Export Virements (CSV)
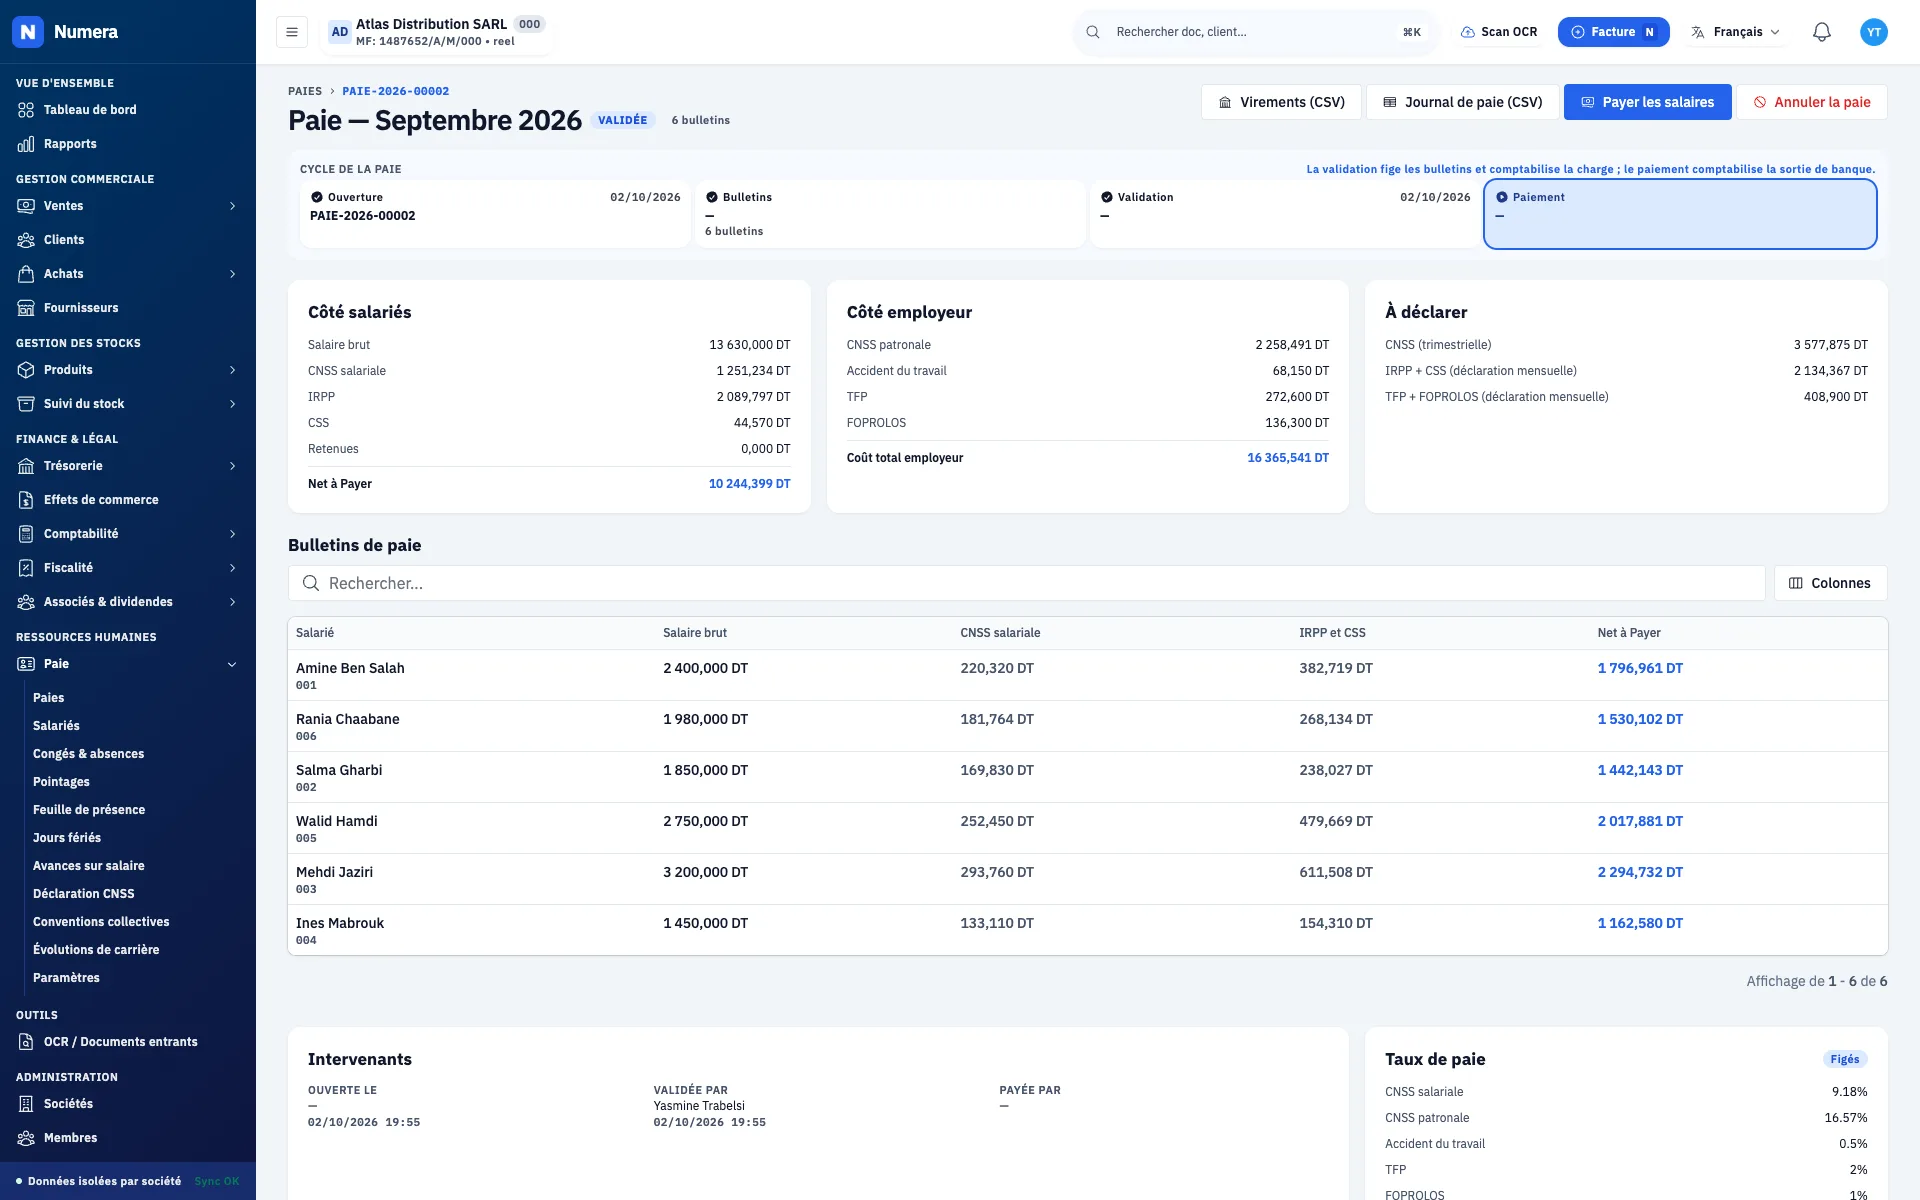Screen dimensions: 1920x1200 1281,102
